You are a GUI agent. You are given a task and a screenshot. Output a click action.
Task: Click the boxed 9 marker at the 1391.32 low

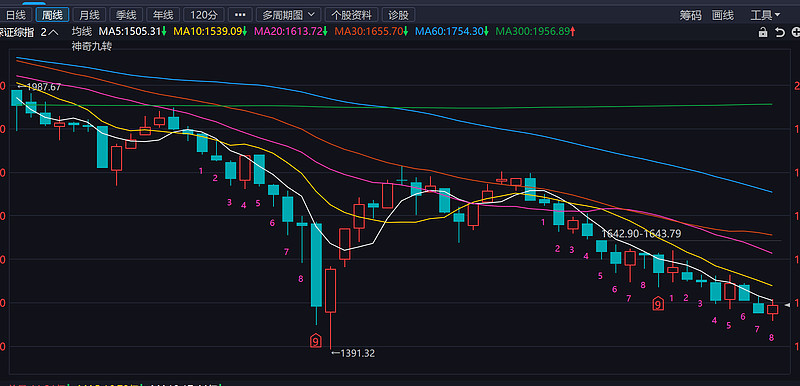click(316, 341)
